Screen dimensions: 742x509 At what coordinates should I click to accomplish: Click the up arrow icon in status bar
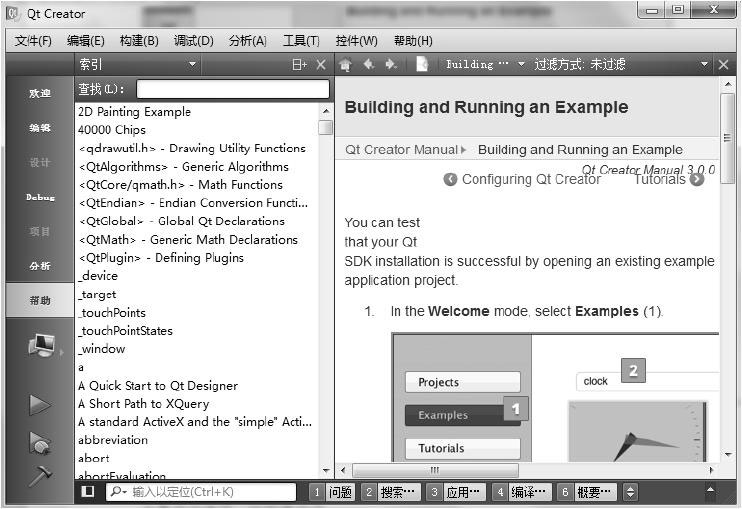click(x=710, y=490)
